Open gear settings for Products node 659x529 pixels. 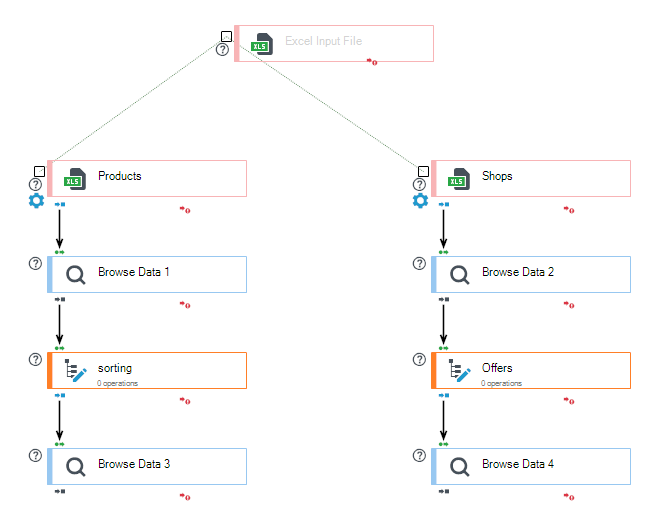[x=37, y=201]
